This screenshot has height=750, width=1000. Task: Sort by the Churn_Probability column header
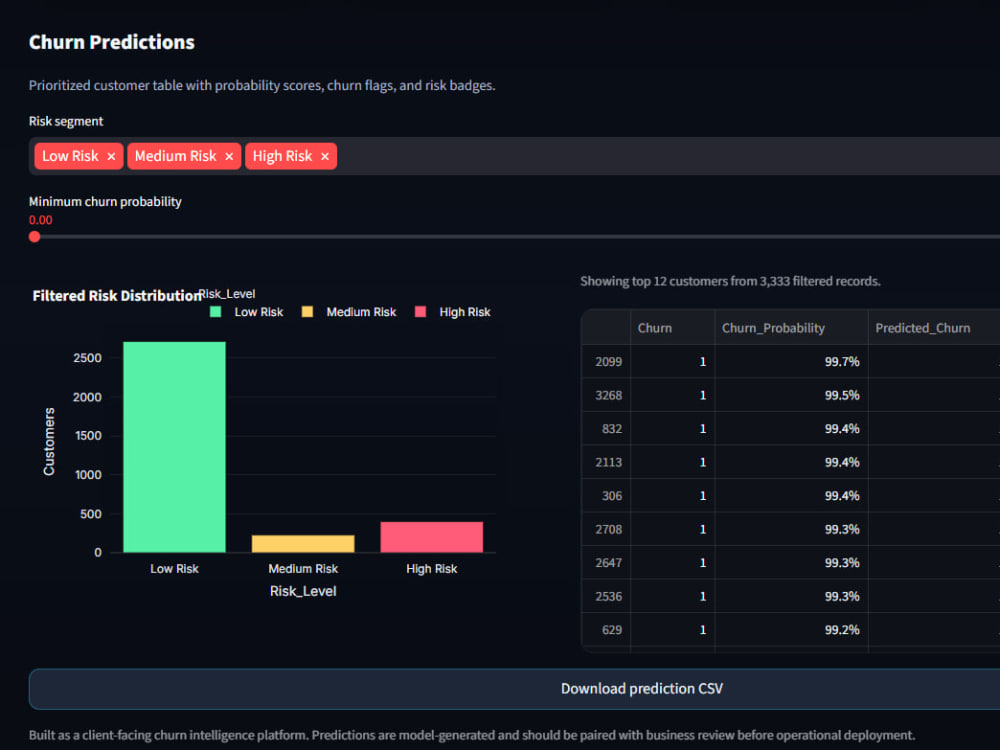(791, 328)
